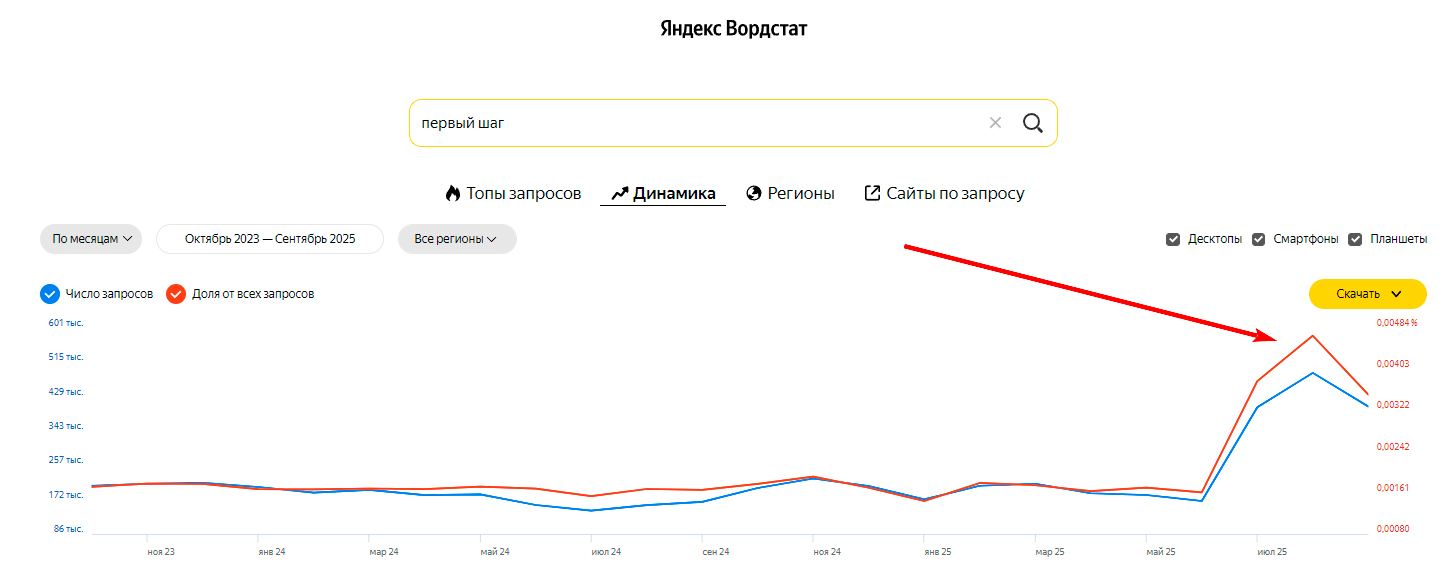Open the yellow Скачать dropdown
Viewport: 1451px width, 582px height.
click(1367, 294)
